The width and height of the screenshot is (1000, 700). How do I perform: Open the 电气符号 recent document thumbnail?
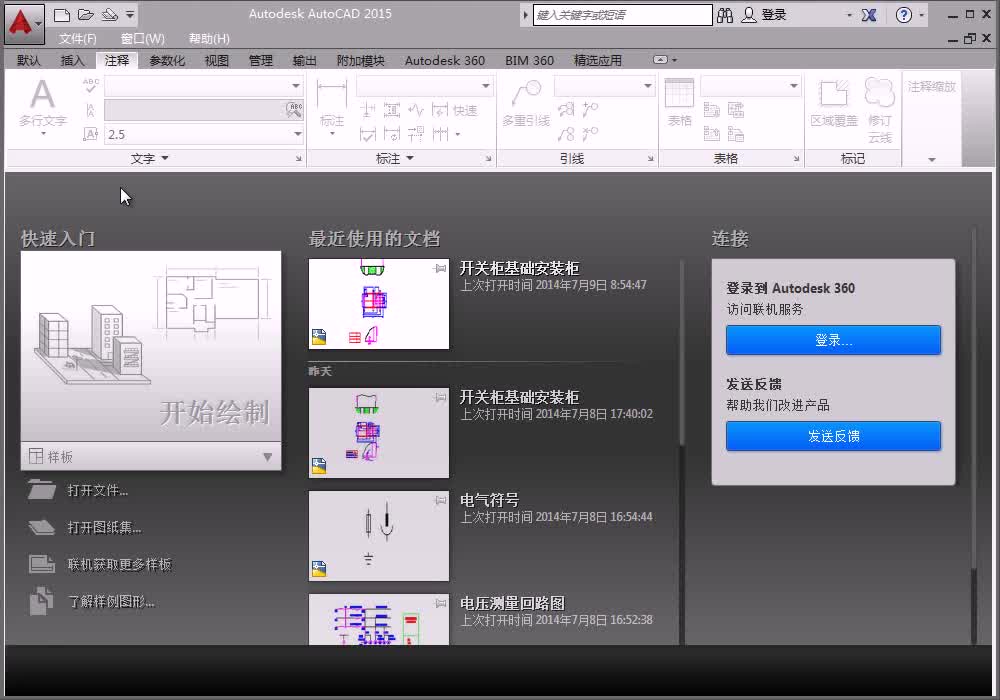[x=379, y=536]
